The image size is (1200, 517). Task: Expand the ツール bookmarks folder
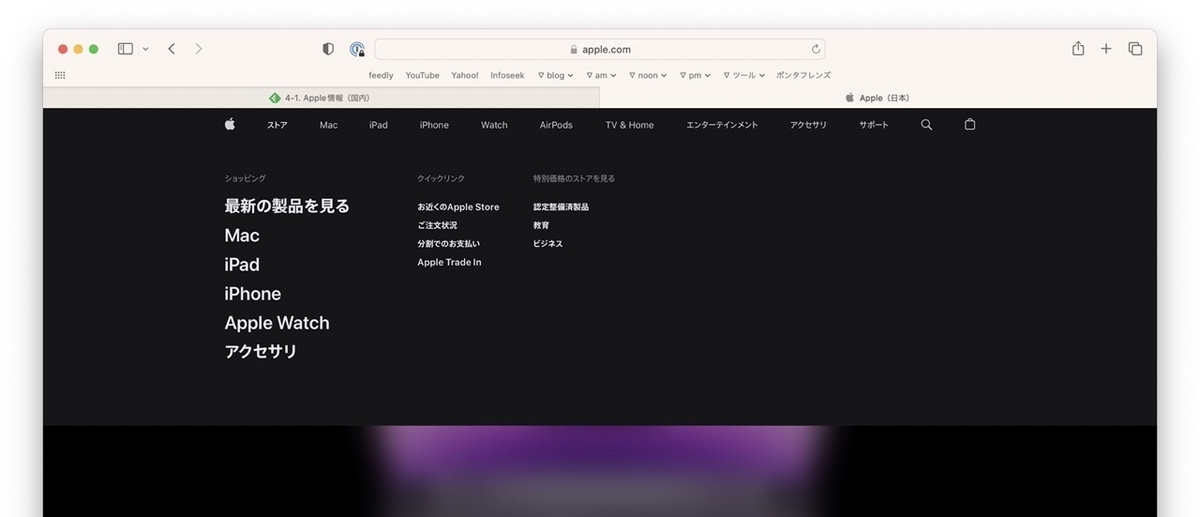point(744,75)
